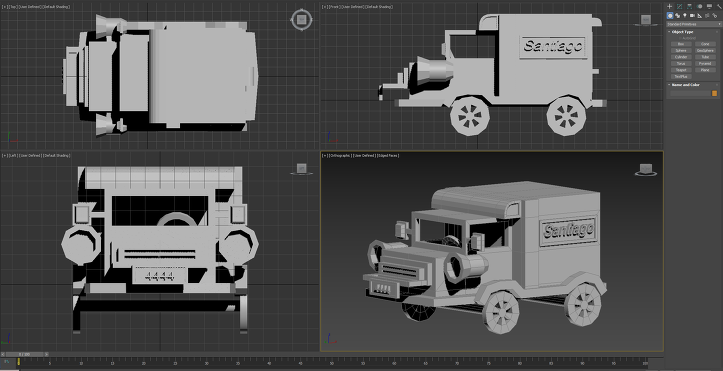
Task: Click the TextPlus primitive button
Action: [x=681, y=77]
